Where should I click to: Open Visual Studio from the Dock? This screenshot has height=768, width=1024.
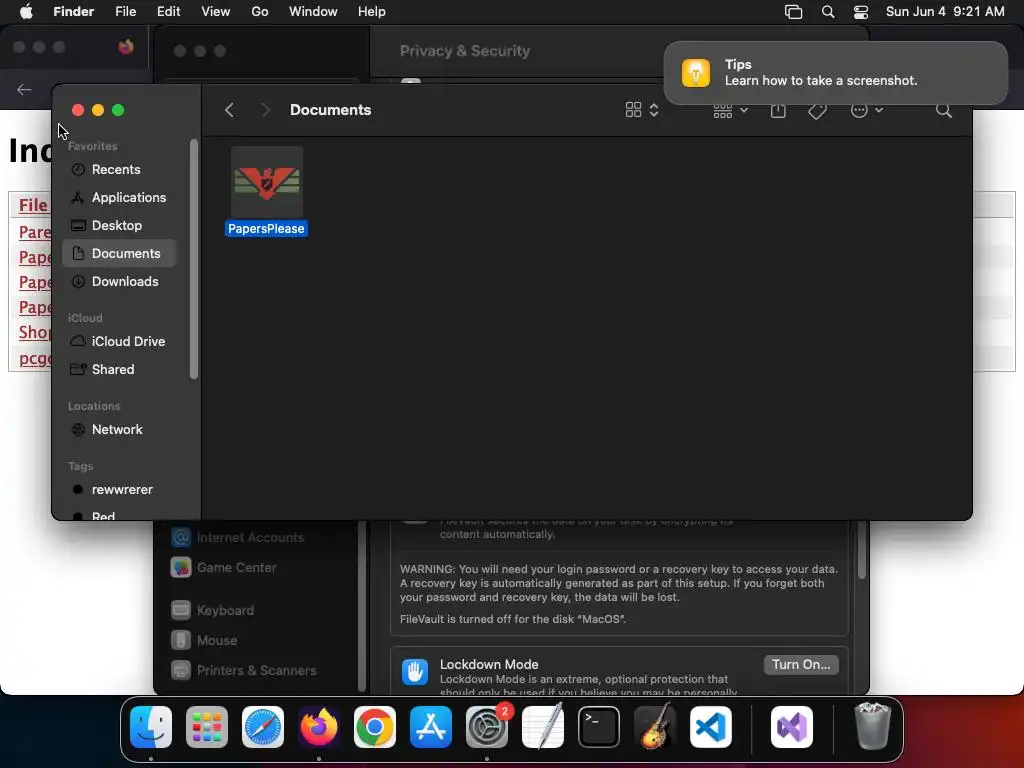point(792,727)
